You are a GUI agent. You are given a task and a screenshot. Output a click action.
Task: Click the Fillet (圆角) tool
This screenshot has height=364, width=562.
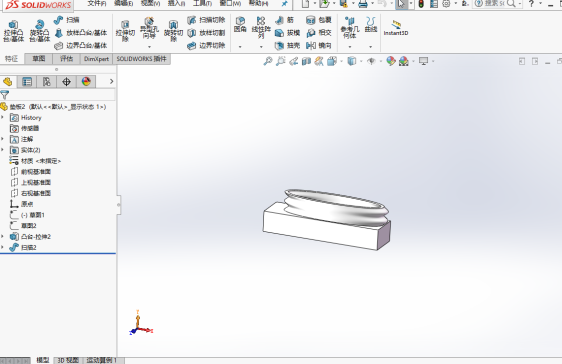point(240,25)
